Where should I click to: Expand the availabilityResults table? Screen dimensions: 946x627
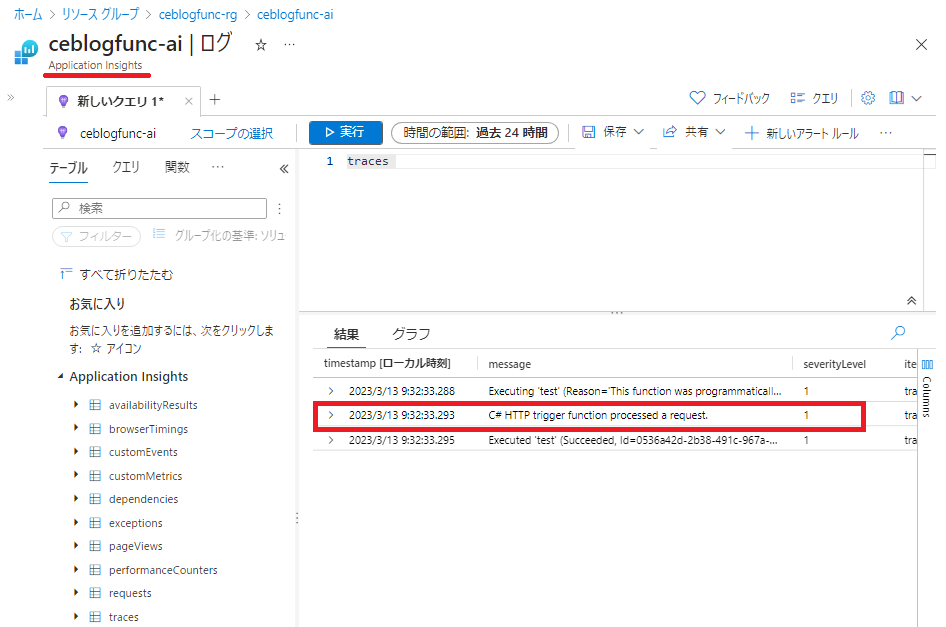(x=76, y=404)
